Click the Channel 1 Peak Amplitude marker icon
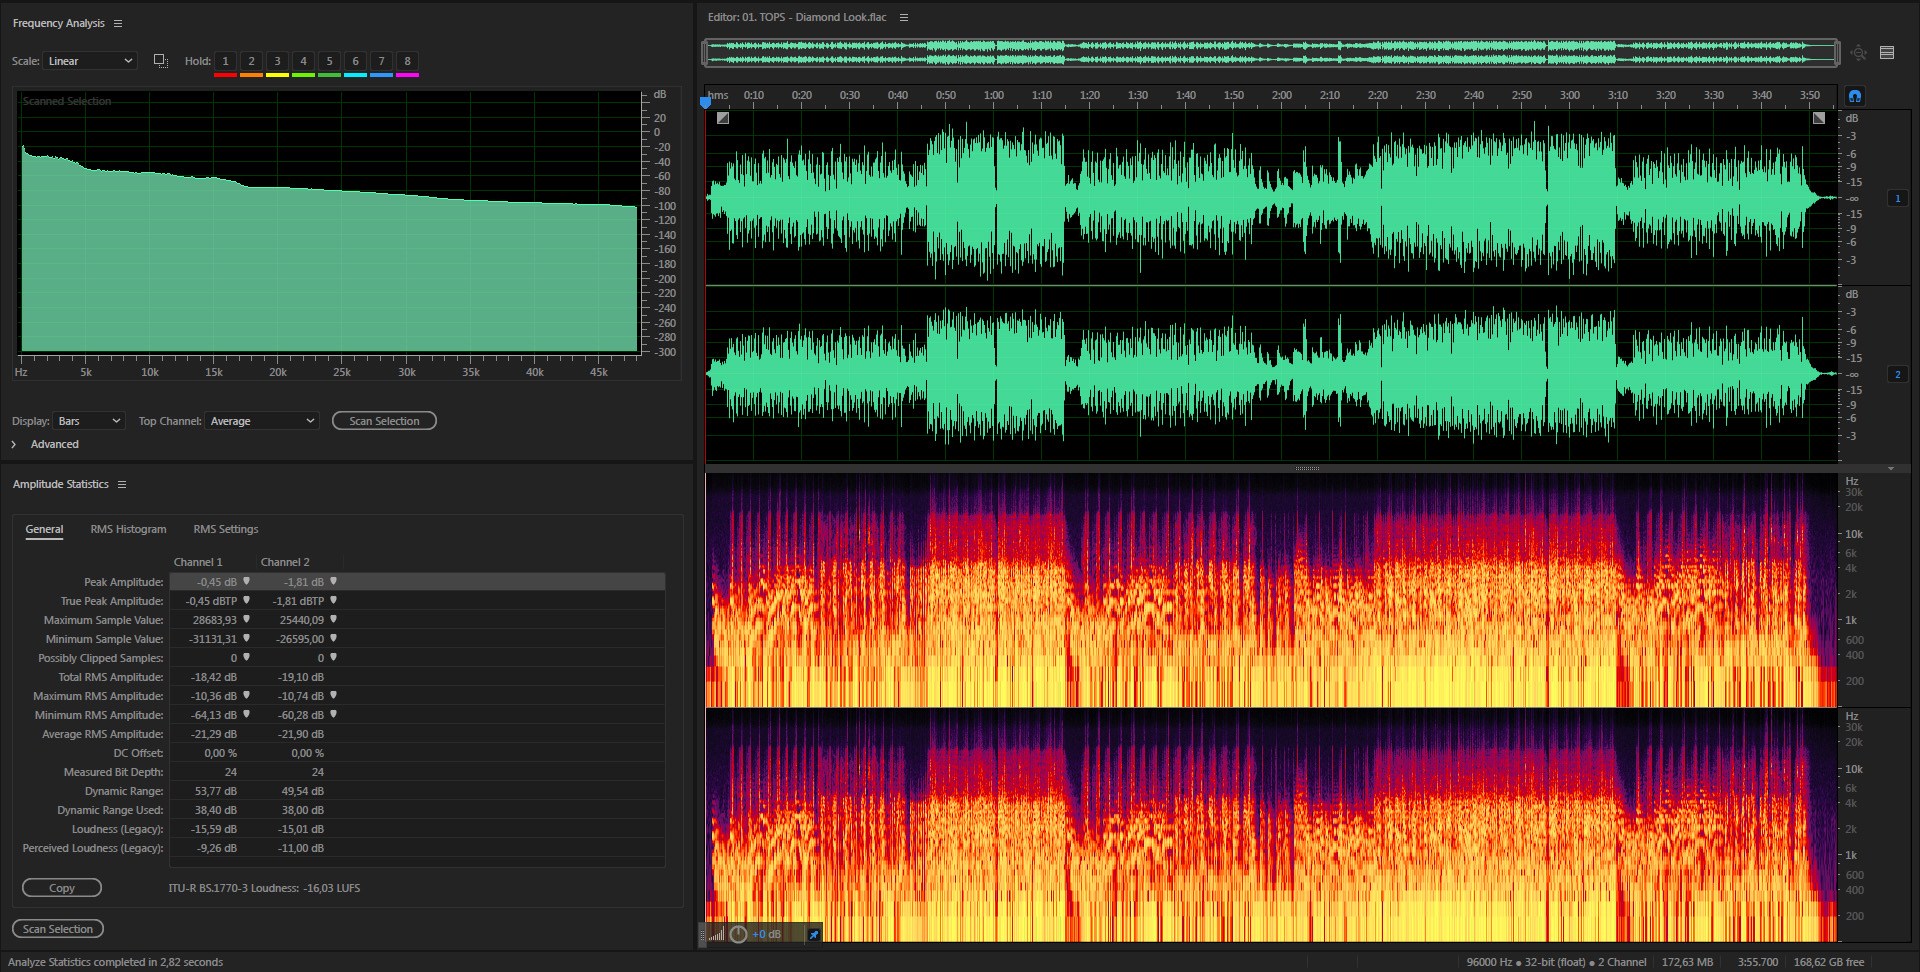Image resolution: width=1920 pixels, height=972 pixels. coord(246,581)
